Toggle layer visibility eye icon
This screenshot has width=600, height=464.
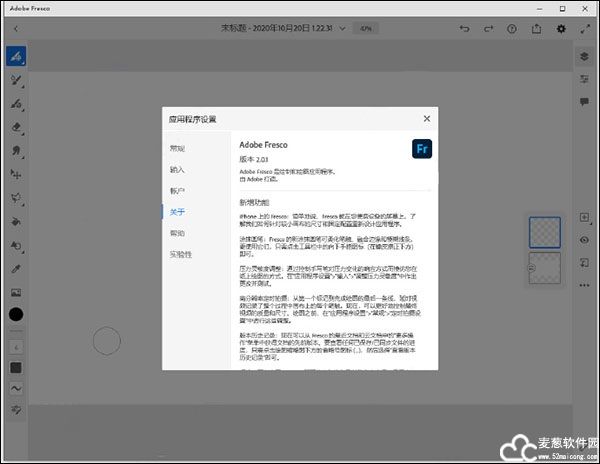584,240
